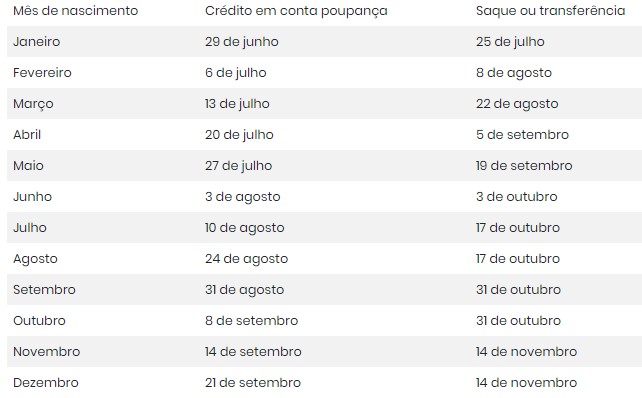Click the Julho month cell

[30, 228]
